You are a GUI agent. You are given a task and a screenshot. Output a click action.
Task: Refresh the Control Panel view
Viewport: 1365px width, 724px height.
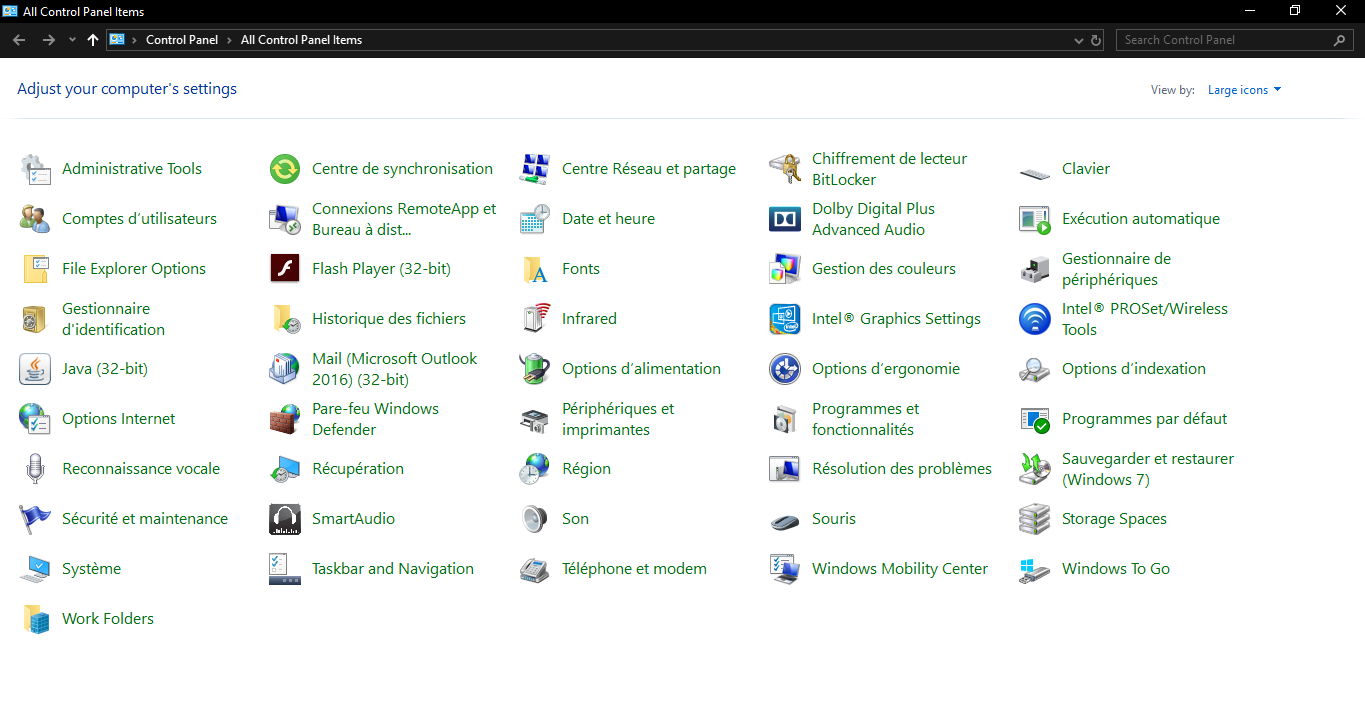click(1096, 40)
